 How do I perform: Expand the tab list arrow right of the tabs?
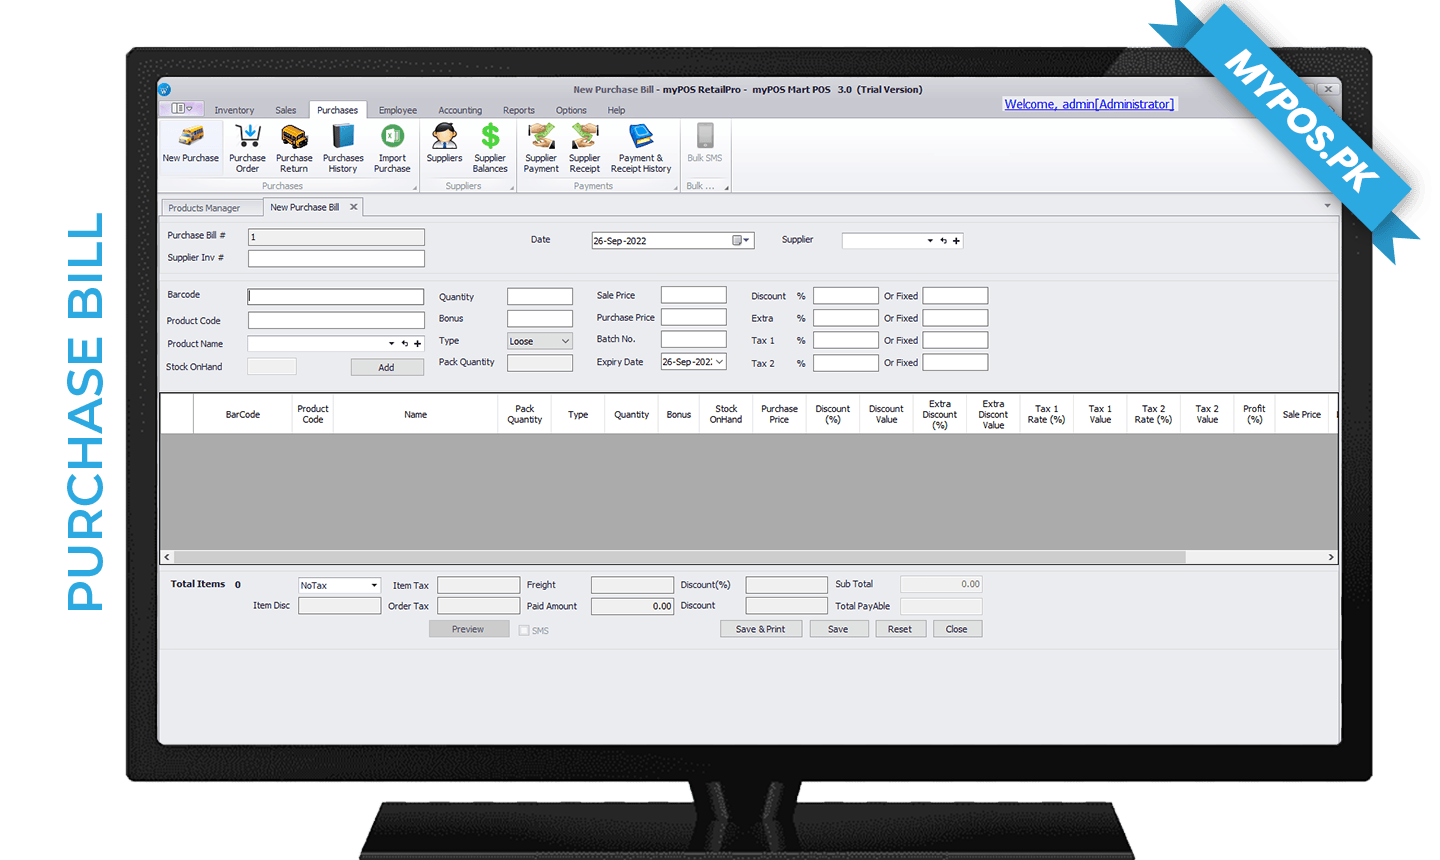[1327, 206]
